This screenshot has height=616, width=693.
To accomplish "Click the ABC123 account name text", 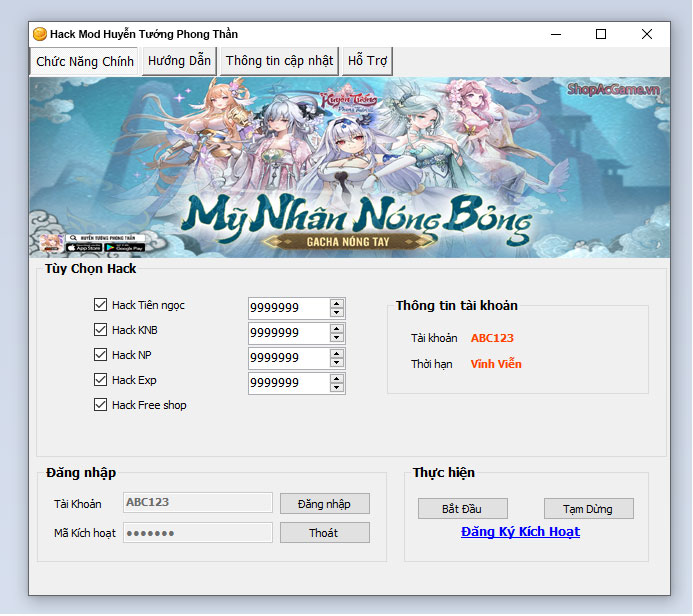I will pyautogui.click(x=492, y=338).
